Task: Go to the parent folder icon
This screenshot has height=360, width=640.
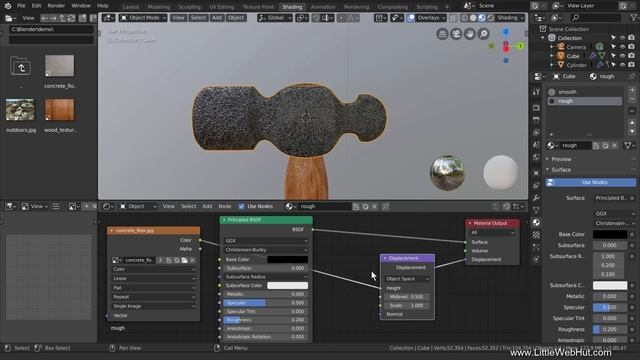Action: [20, 67]
